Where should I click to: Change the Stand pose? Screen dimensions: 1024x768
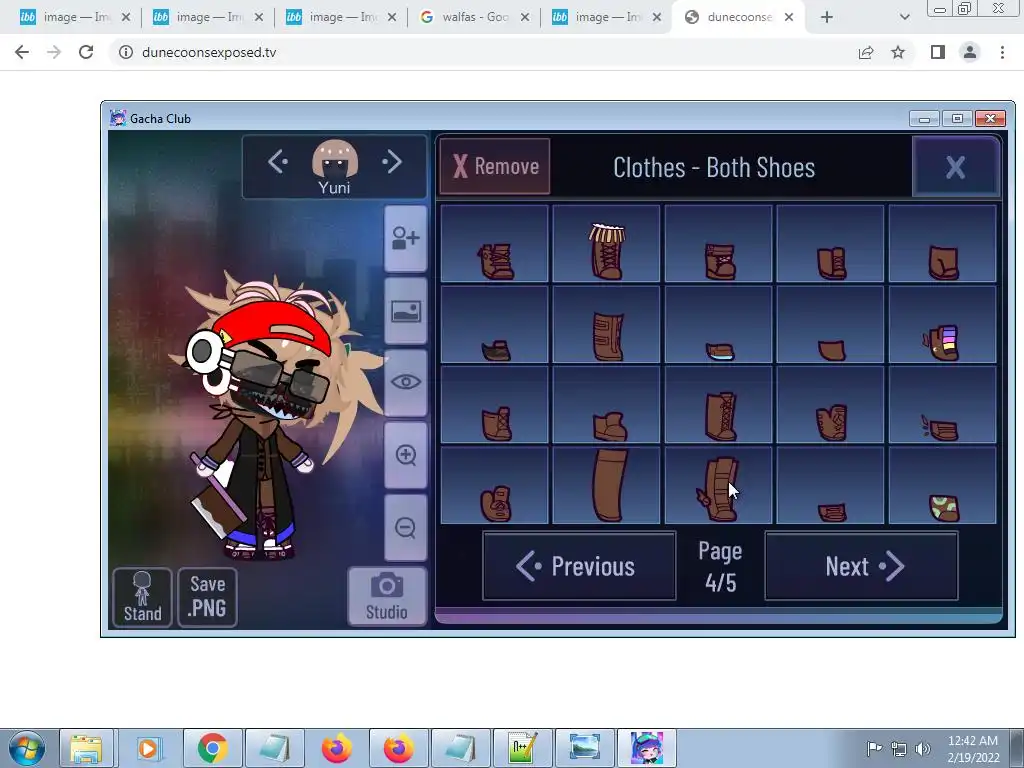pyautogui.click(x=142, y=597)
